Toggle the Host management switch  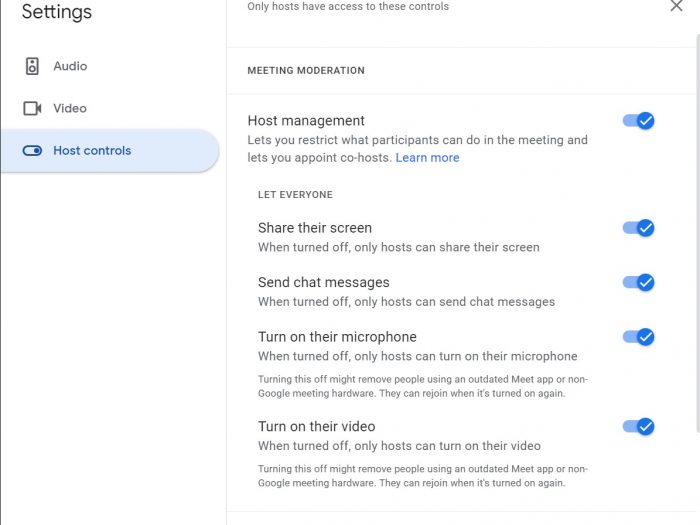[638, 121]
